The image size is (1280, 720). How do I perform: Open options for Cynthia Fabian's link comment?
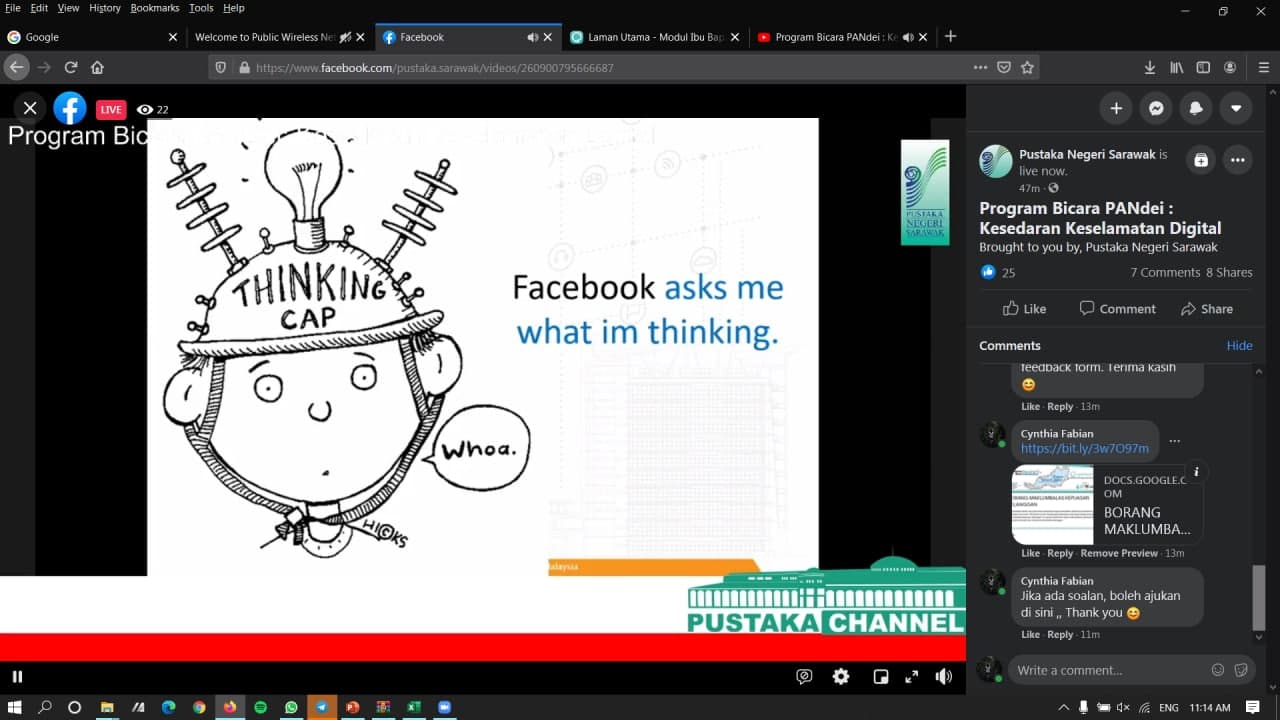coord(1175,441)
